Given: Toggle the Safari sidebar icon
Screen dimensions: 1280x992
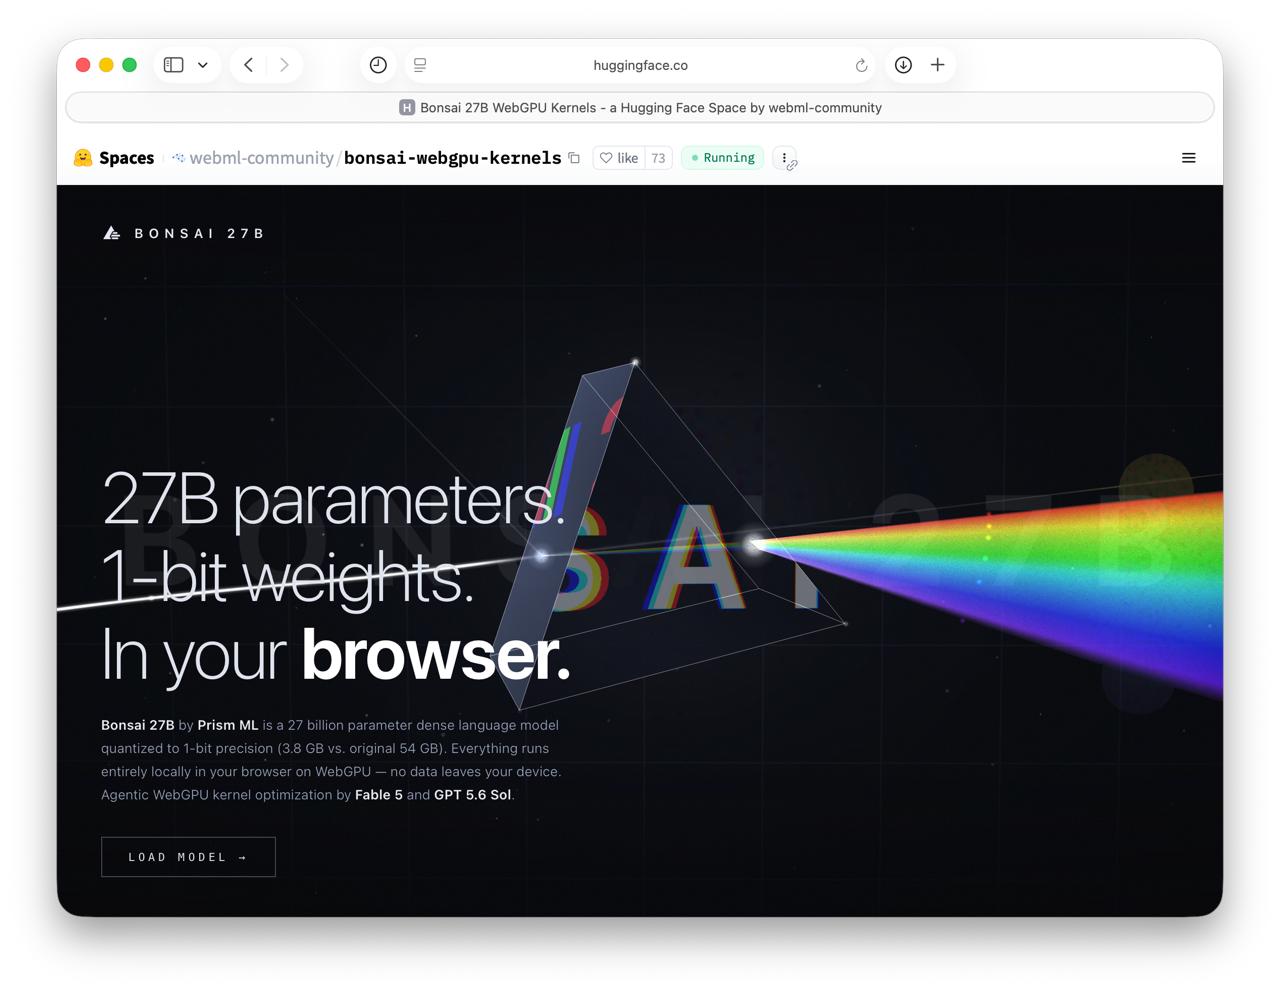Looking at the screenshot, I should click(173, 65).
